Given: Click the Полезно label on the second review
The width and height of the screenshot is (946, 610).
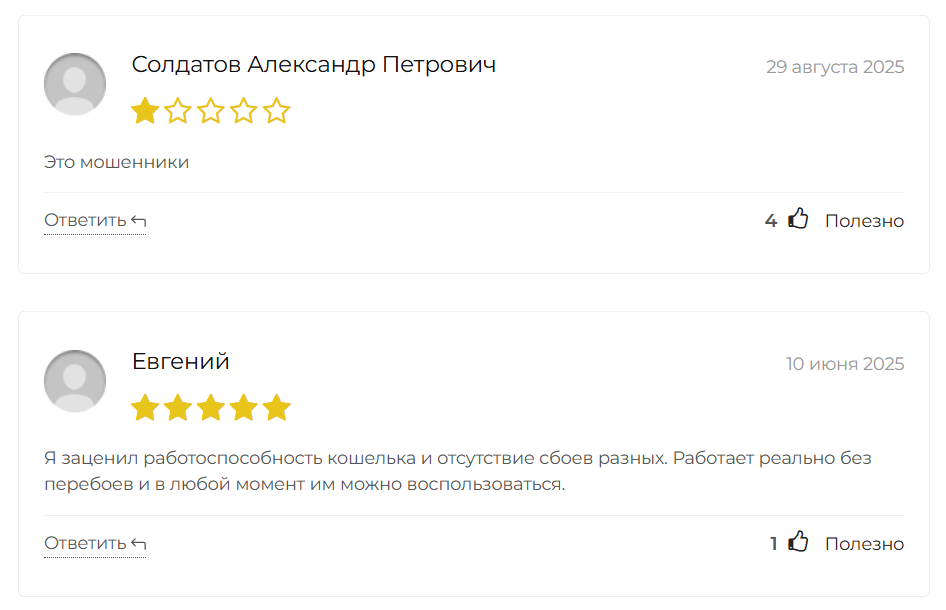Looking at the screenshot, I should click(x=863, y=543).
